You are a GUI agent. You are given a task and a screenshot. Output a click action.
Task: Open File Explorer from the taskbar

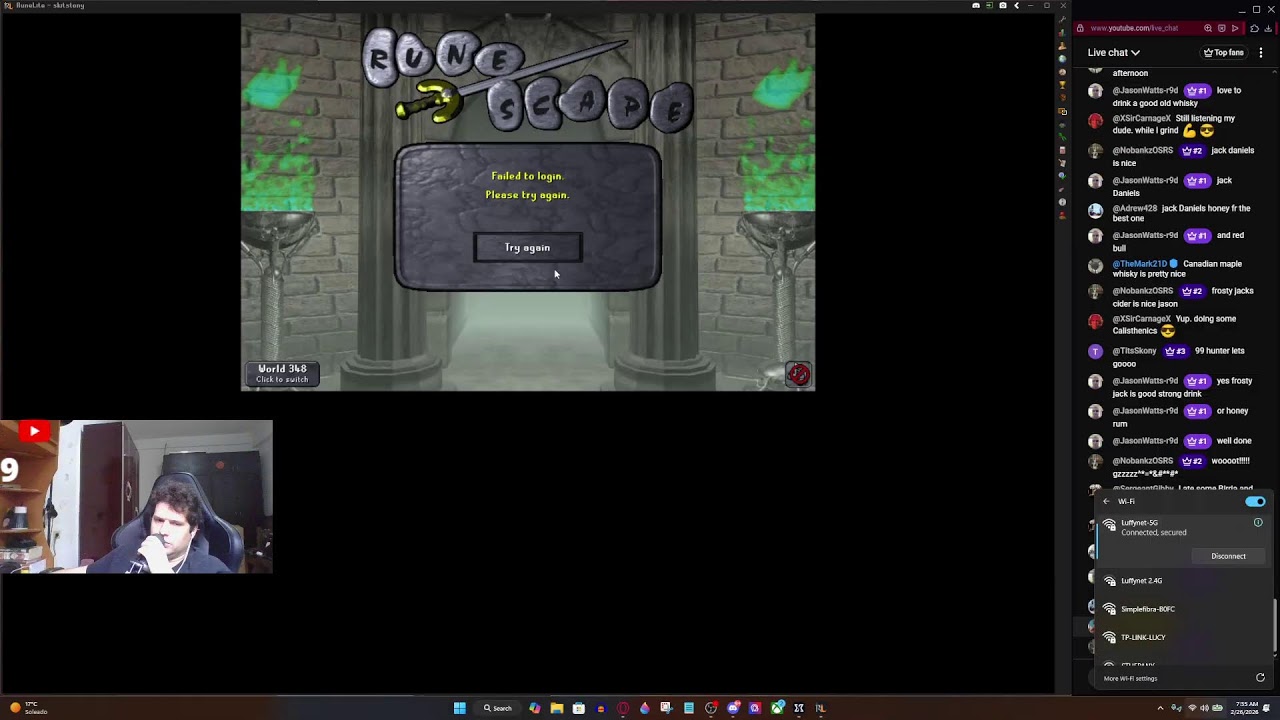[x=557, y=708]
